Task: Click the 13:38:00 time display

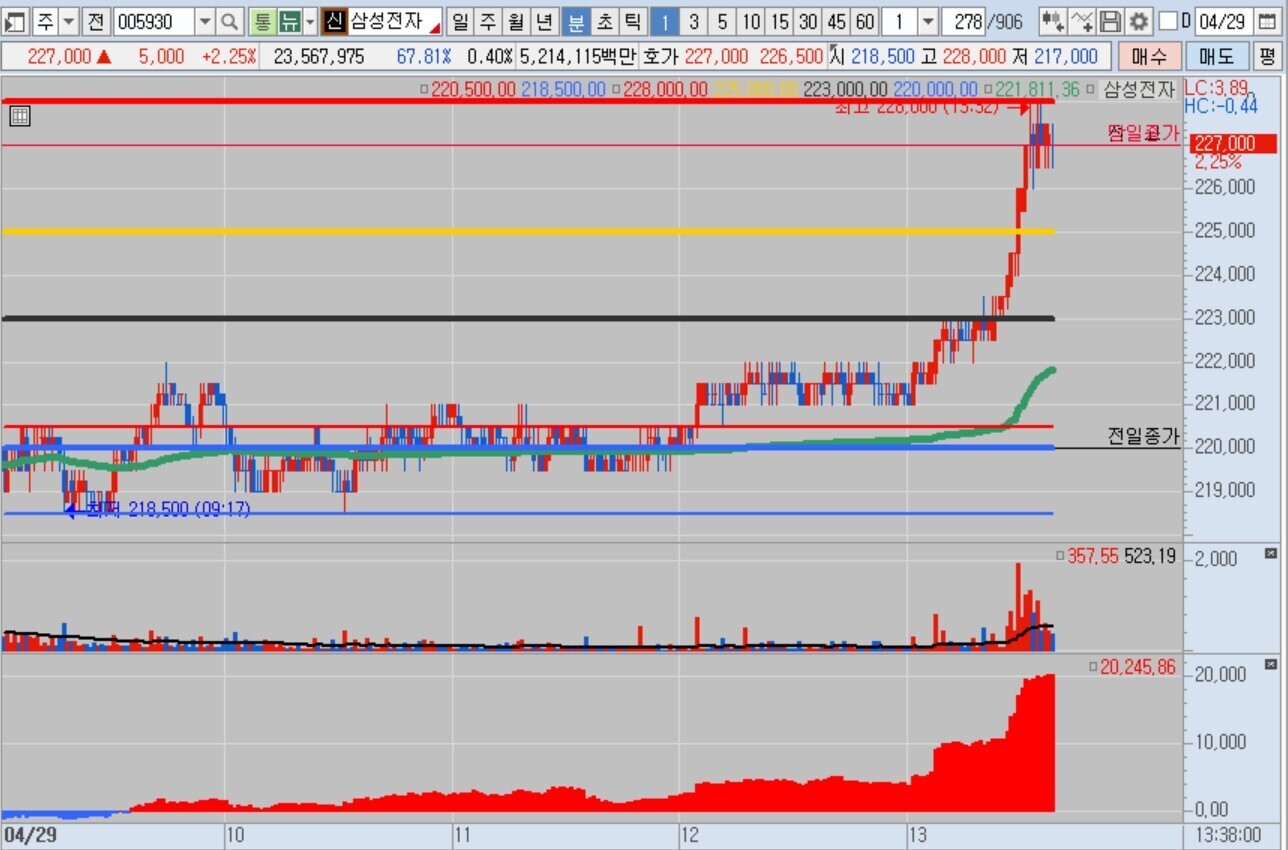Action: click(1226, 833)
